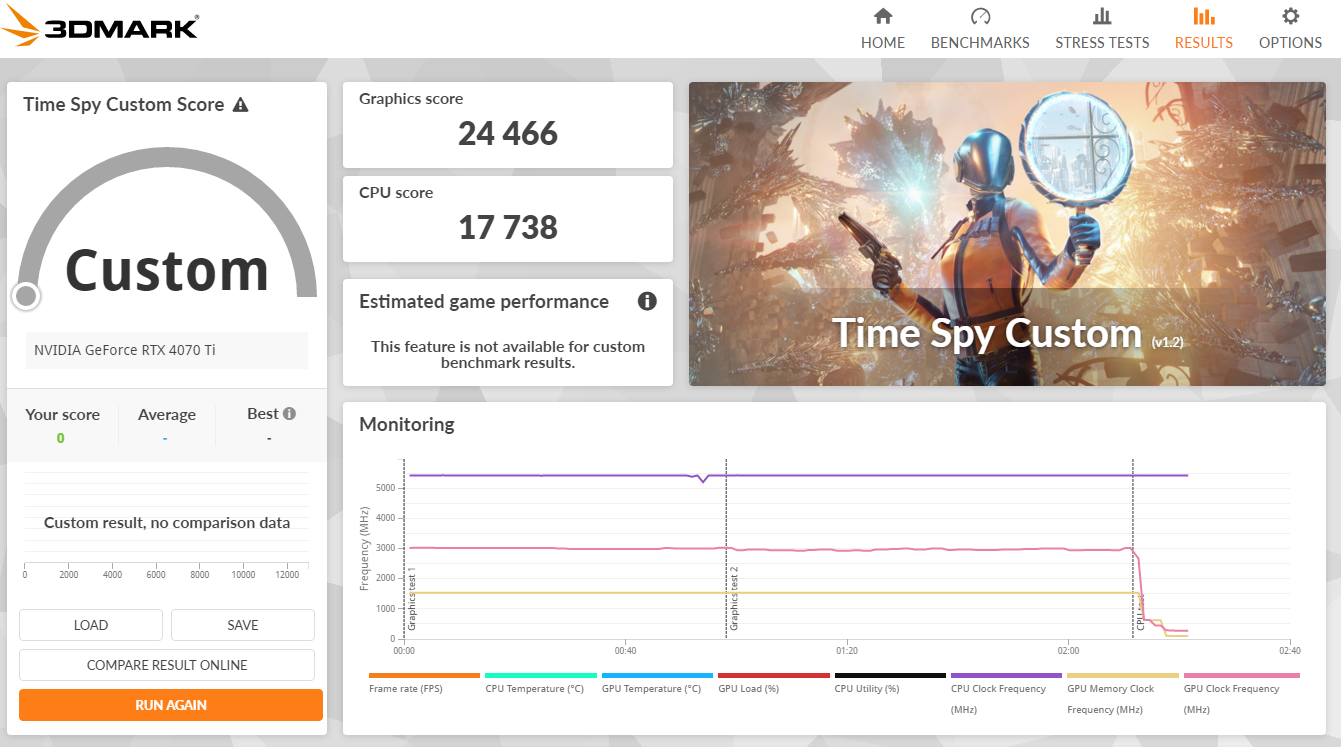1341x747 pixels.
Task: Select the STRESS TESTS tab label
Action: pos(1102,43)
